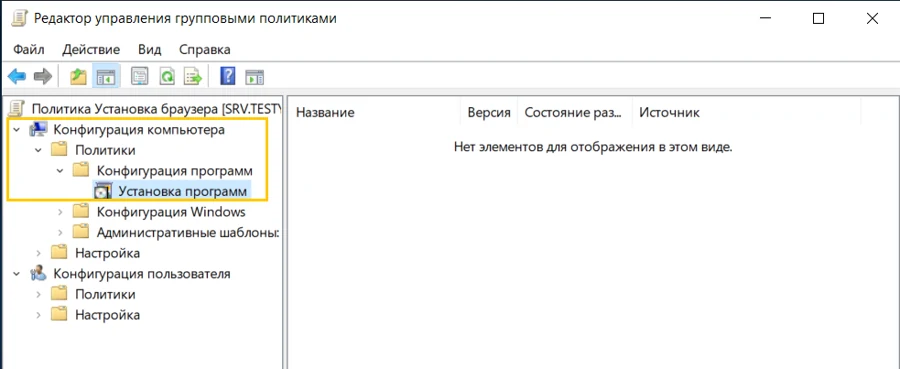This screenshot has height=369, width=900.
Task: Click the Конфигурация компьютера computer icon
Action: [38, 130]
